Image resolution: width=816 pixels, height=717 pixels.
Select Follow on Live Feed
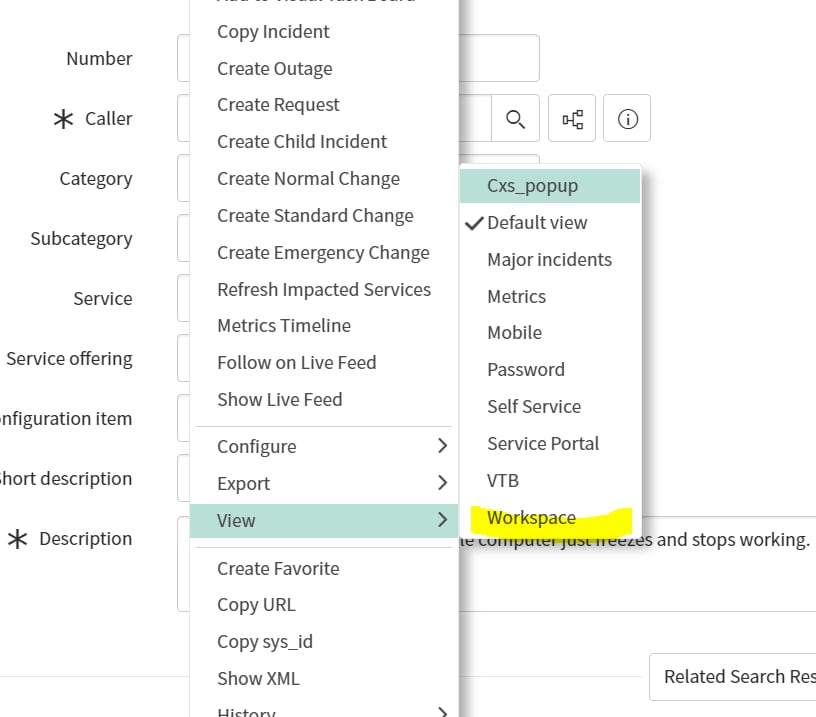[x=296, y=362]
